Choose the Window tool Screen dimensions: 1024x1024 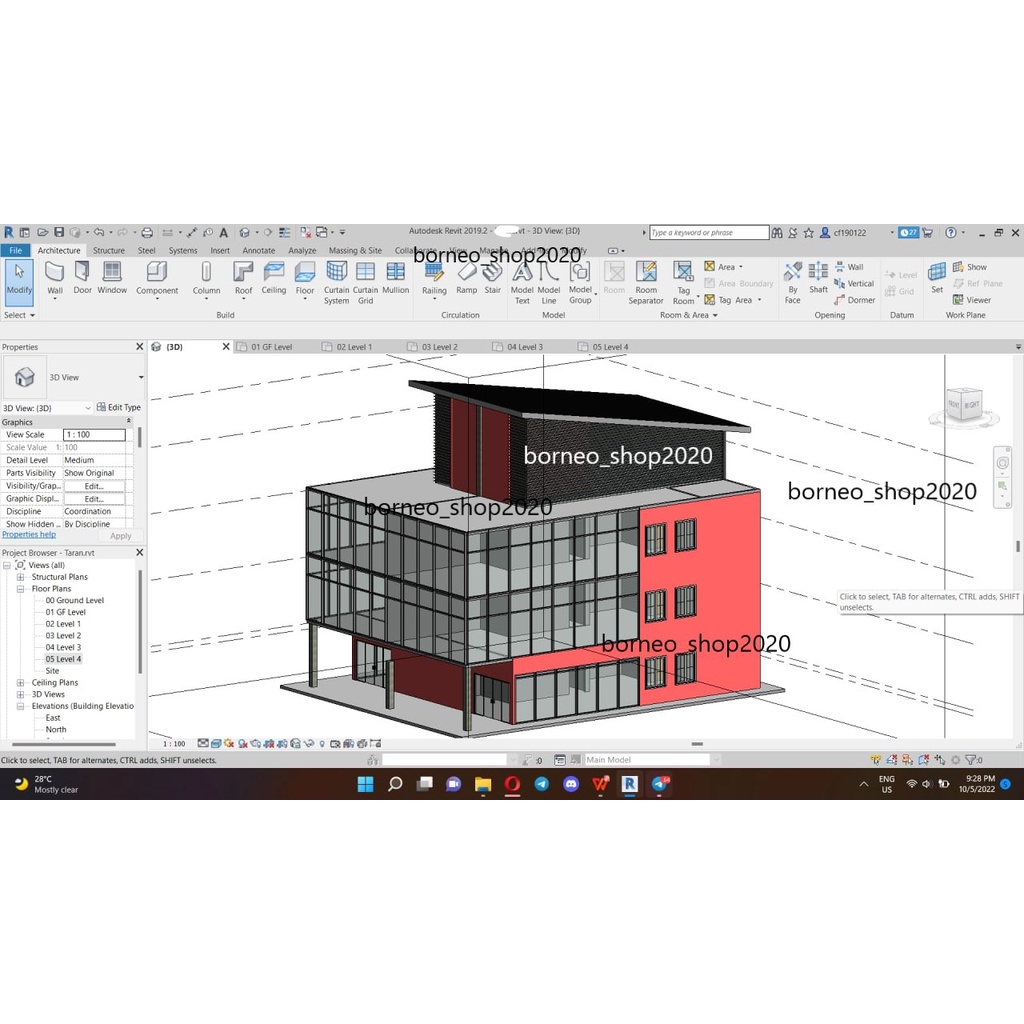pyautogui.click(x=112, y=277)
